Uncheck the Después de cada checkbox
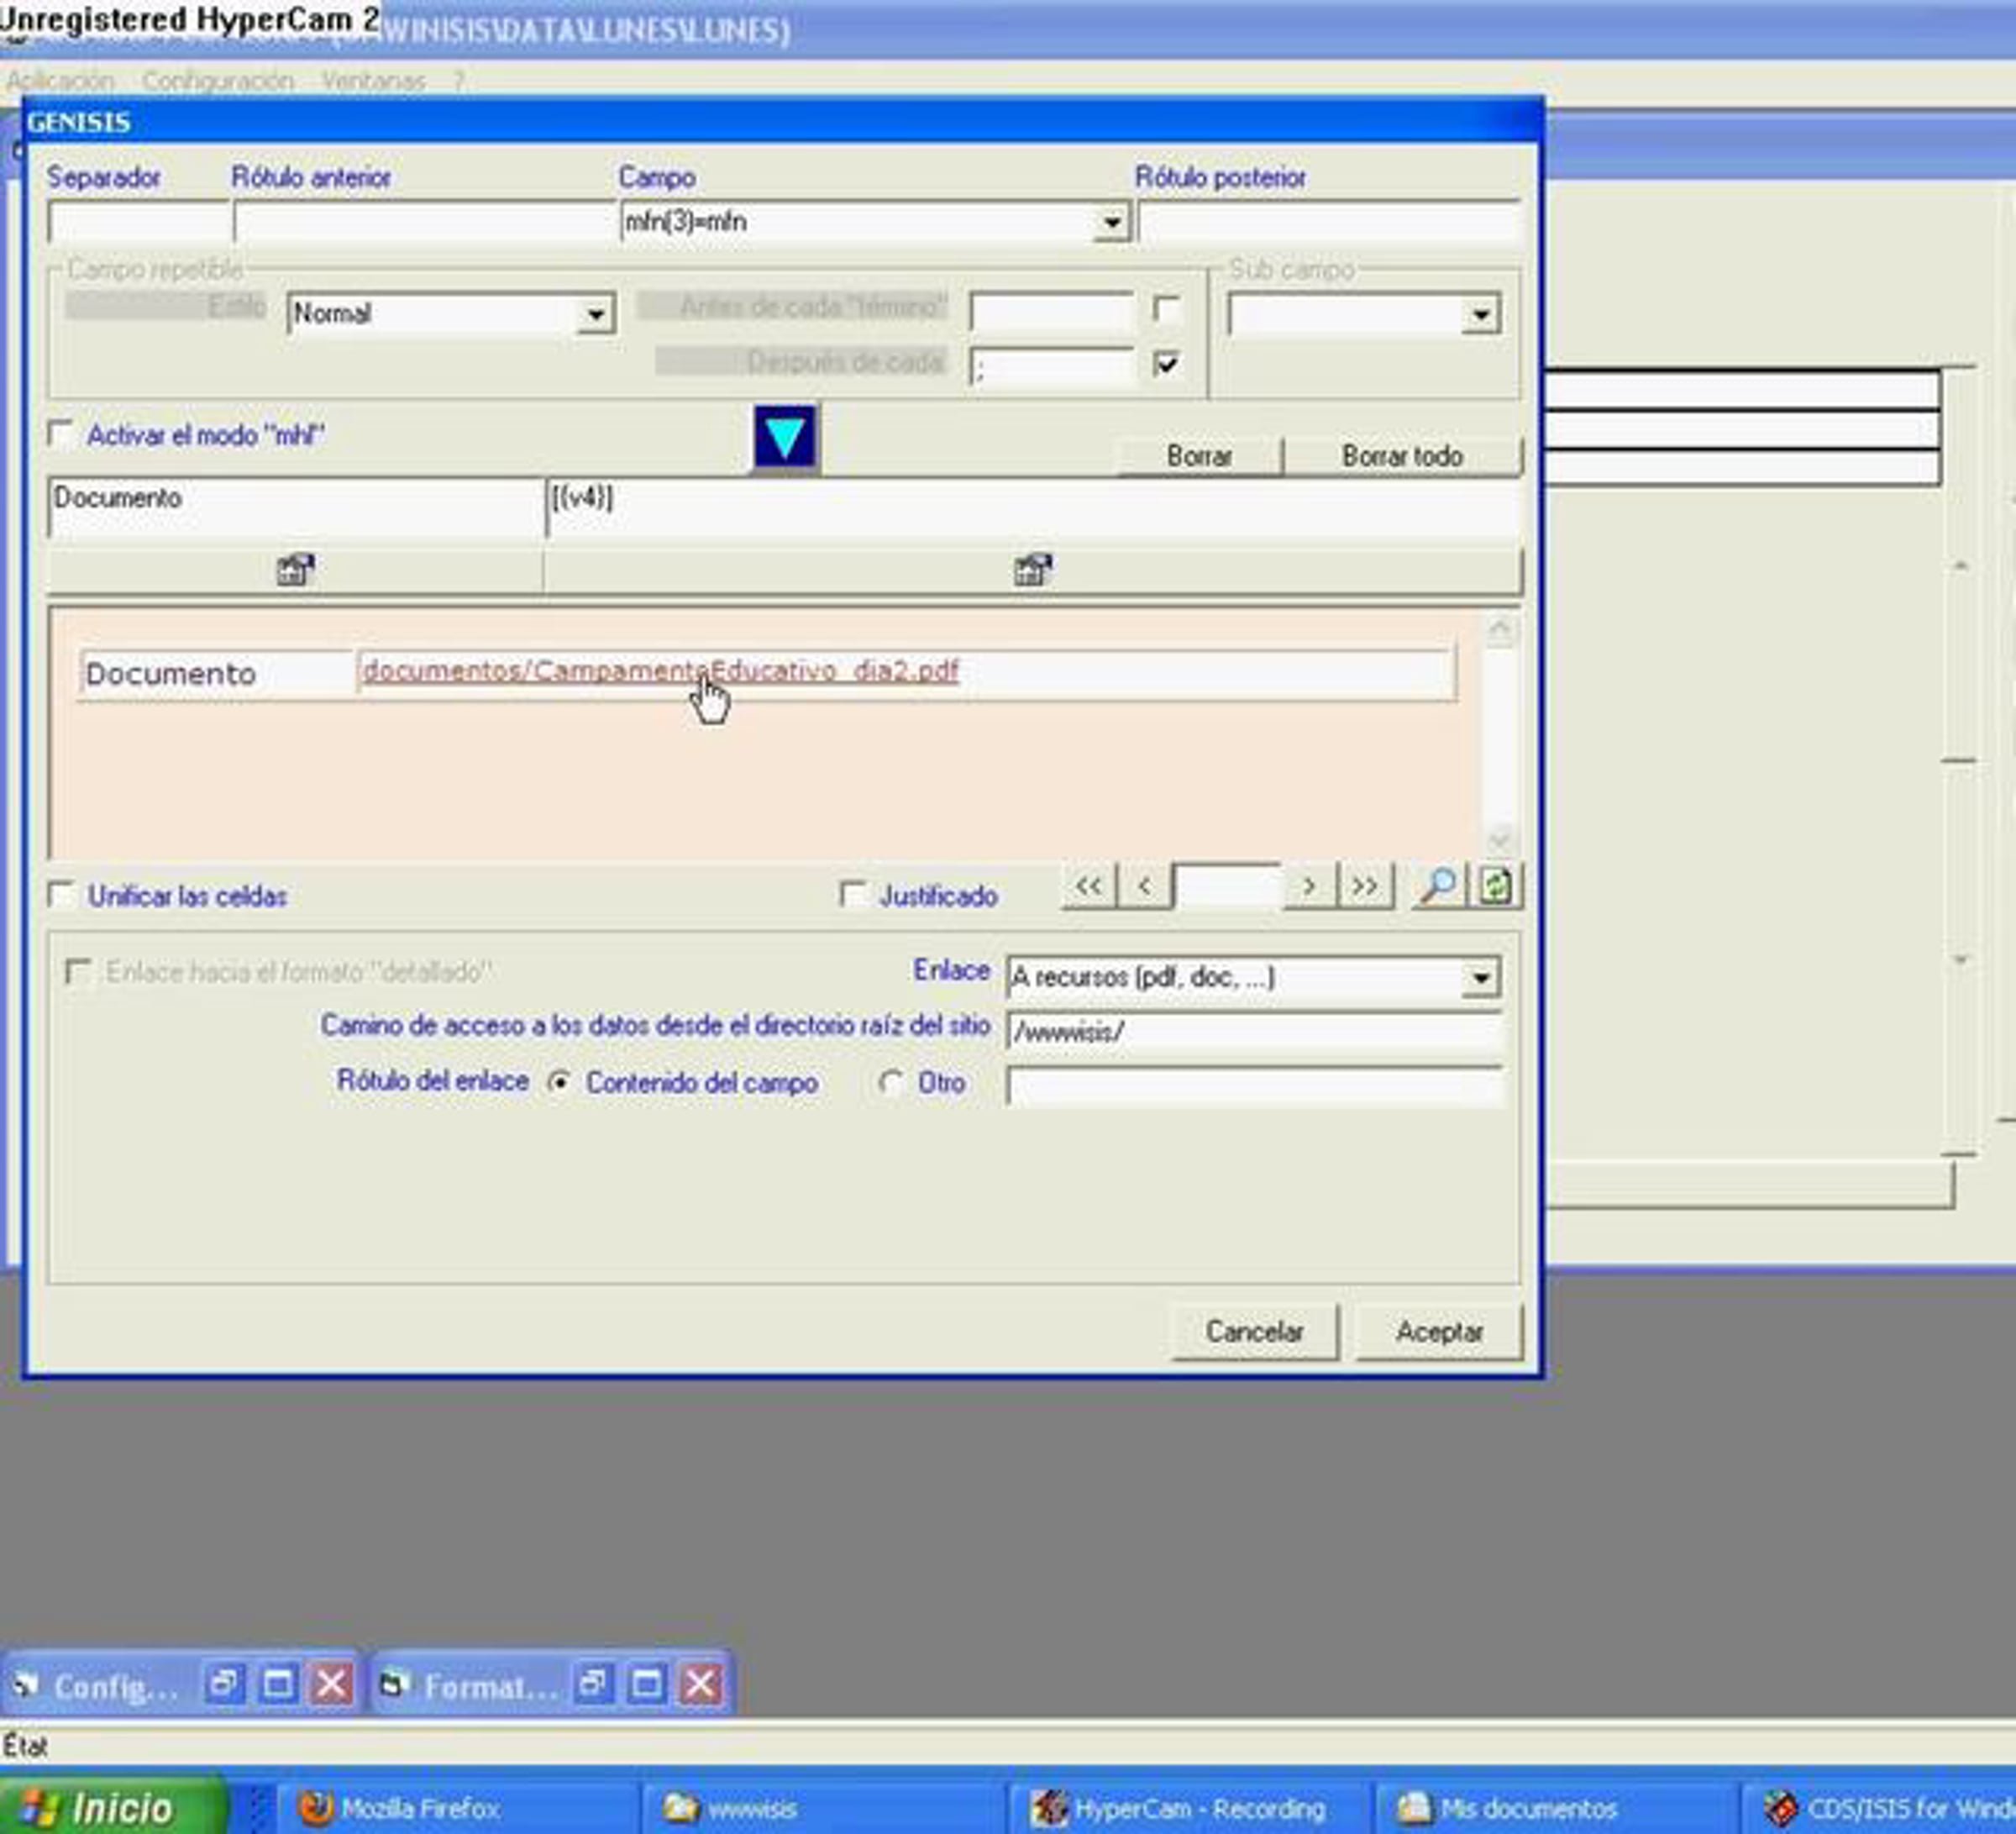Image resolution: width=2016 pixels, height=1834 pixels. coord(1166,364)
